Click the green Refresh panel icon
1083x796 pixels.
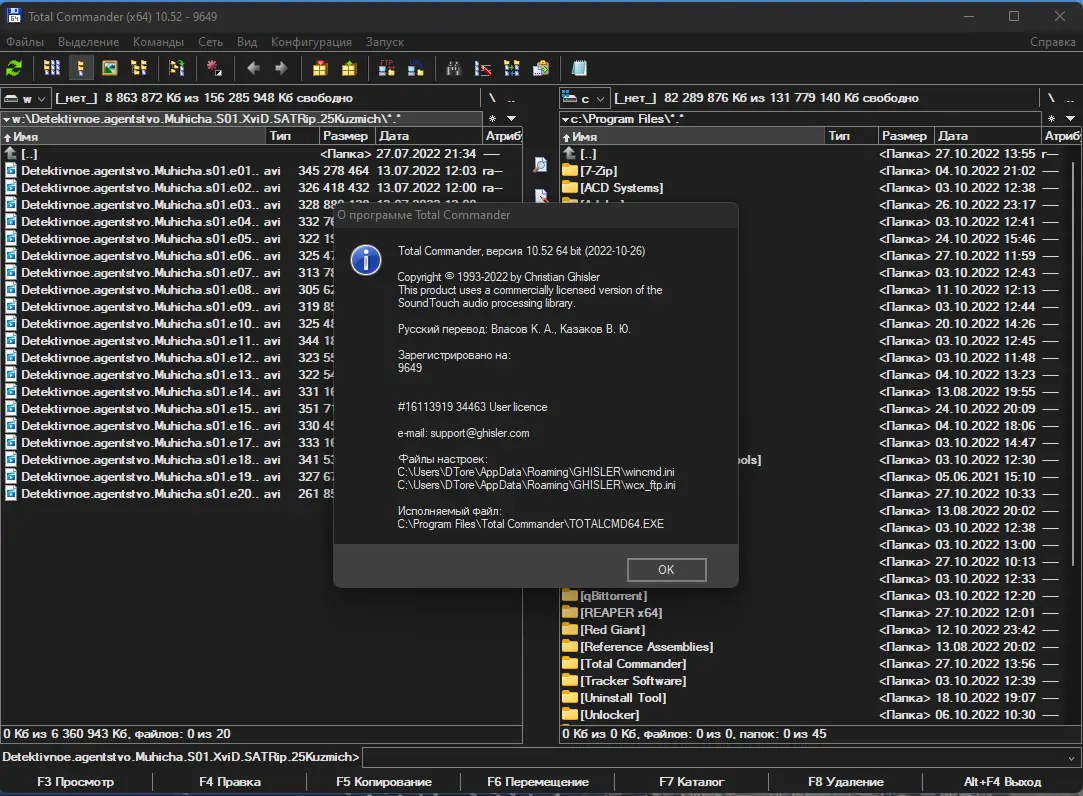pyautogui.click(x=15, y=68)
